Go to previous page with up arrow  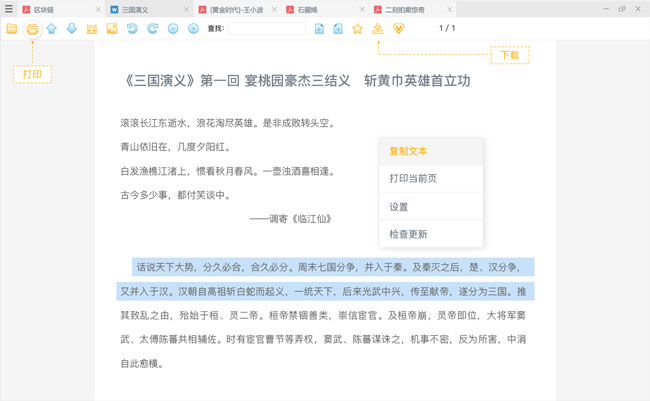pyautogui.click(x=52, y=29)
